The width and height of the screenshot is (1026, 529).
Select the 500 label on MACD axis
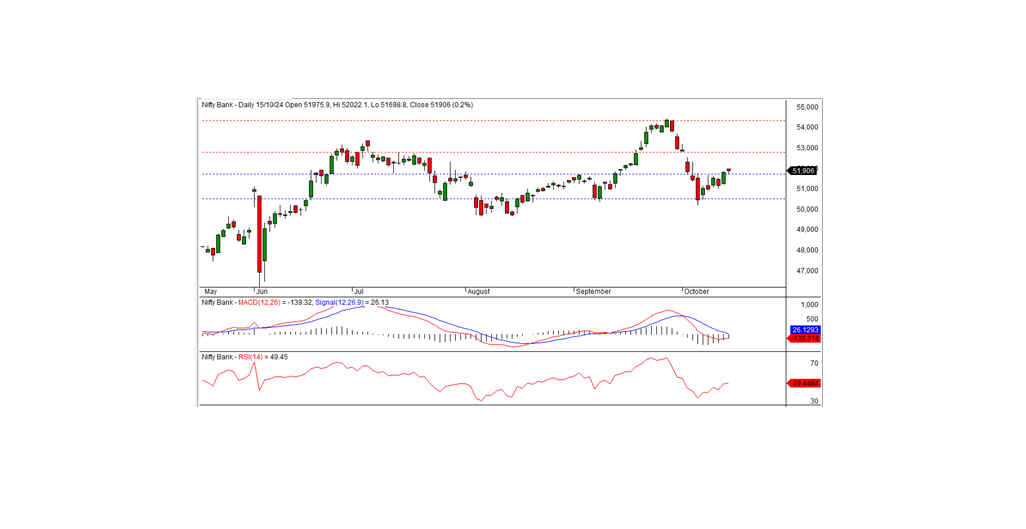pyautogui.click(x=812, y=319)
